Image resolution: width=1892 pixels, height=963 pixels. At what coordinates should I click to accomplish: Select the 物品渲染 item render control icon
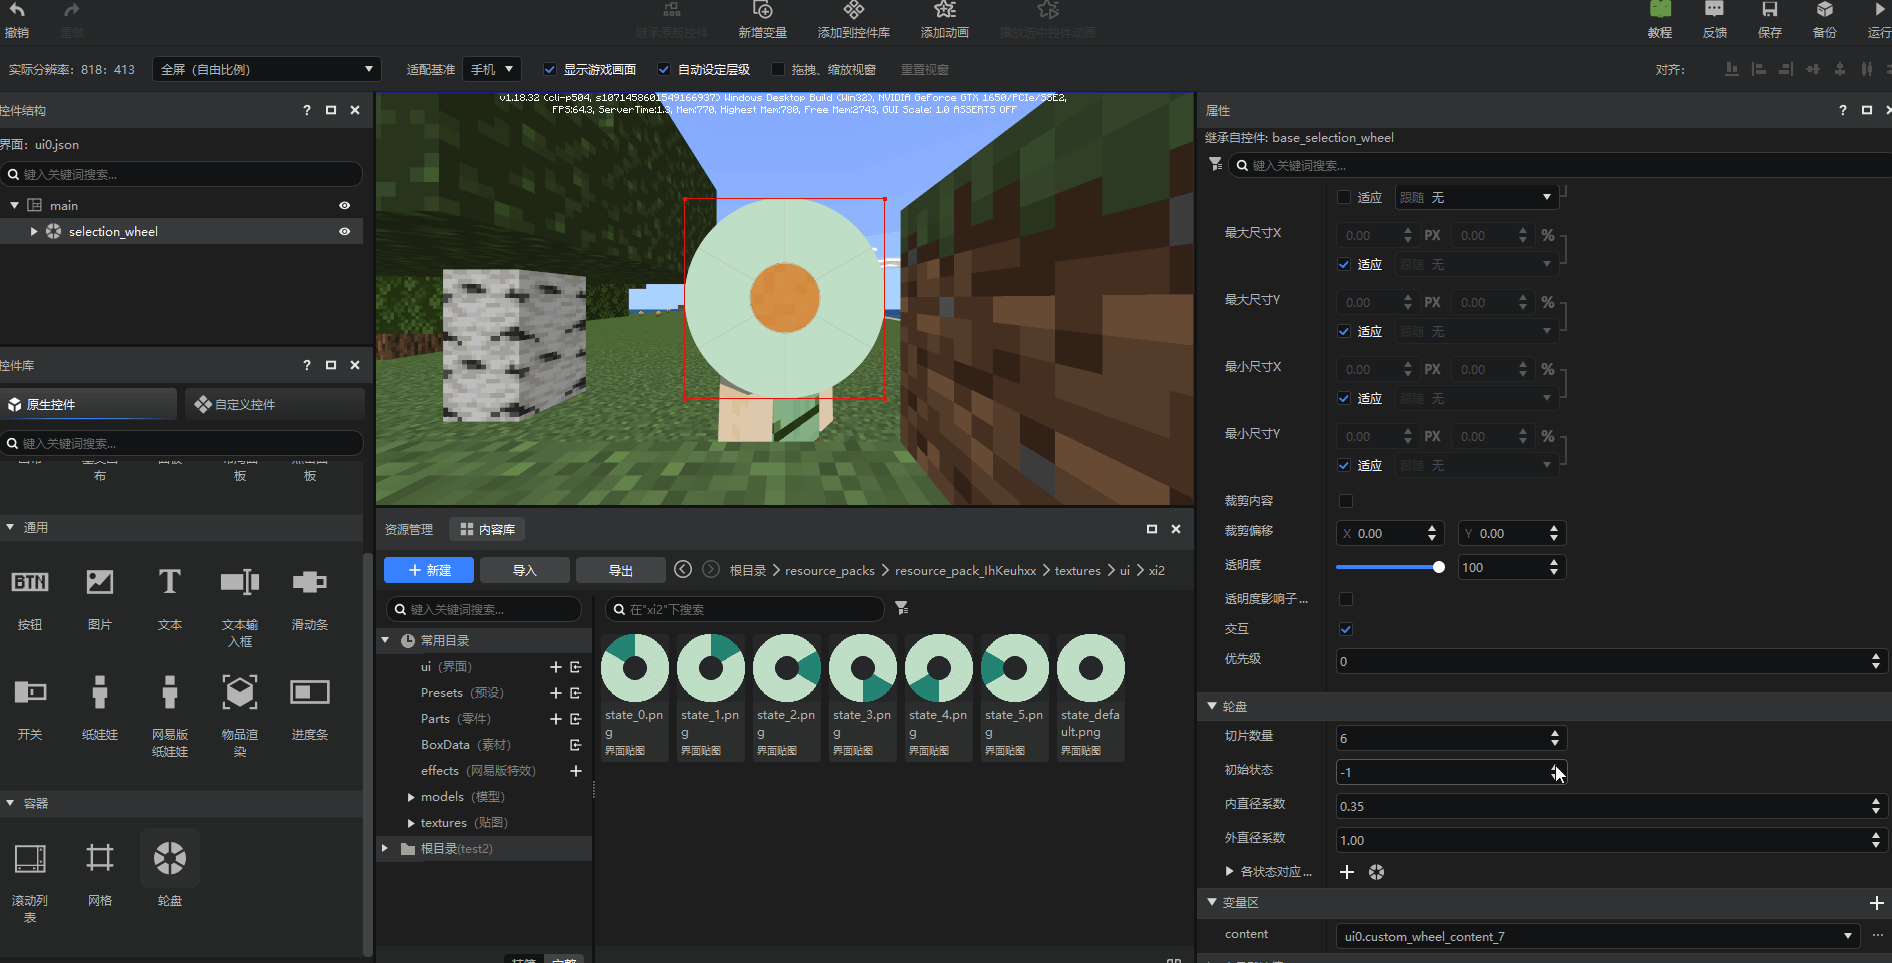pos(240,692)
